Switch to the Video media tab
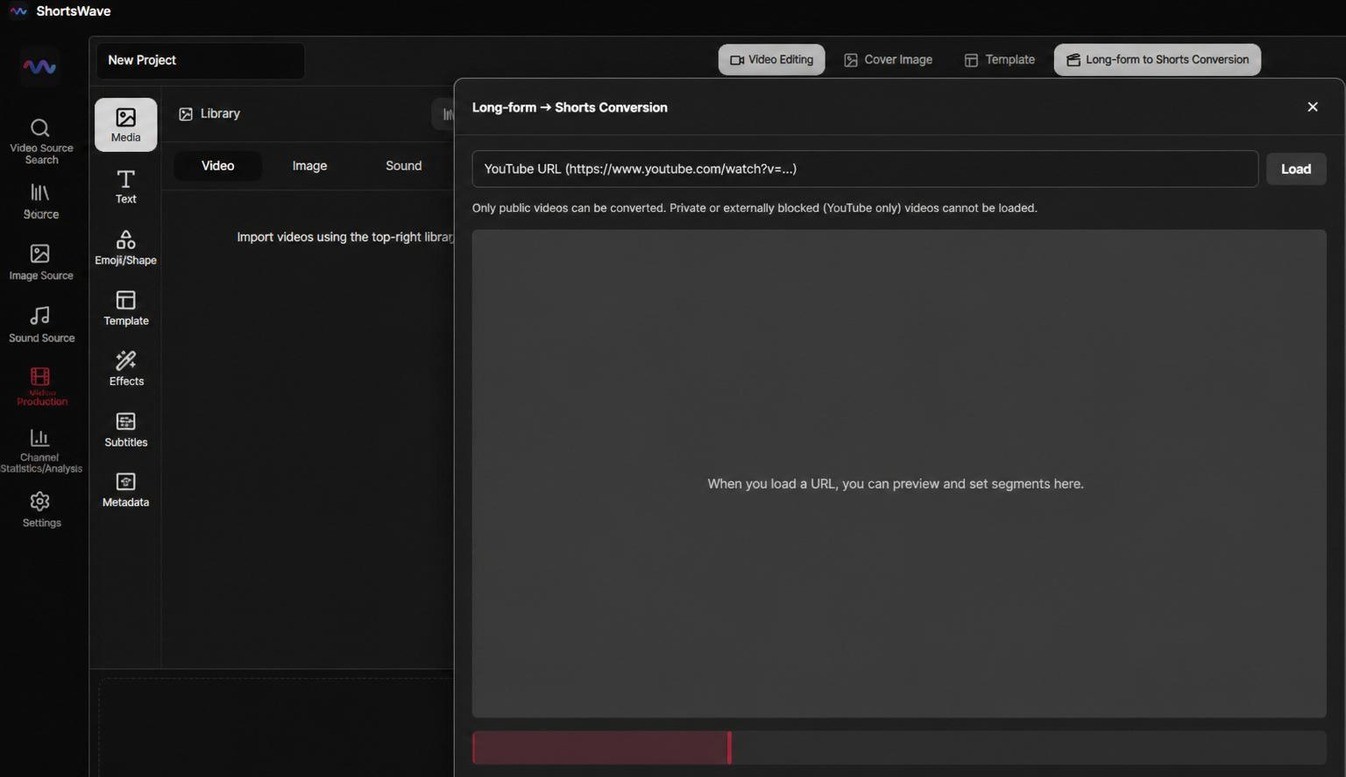 click(218, 166)
